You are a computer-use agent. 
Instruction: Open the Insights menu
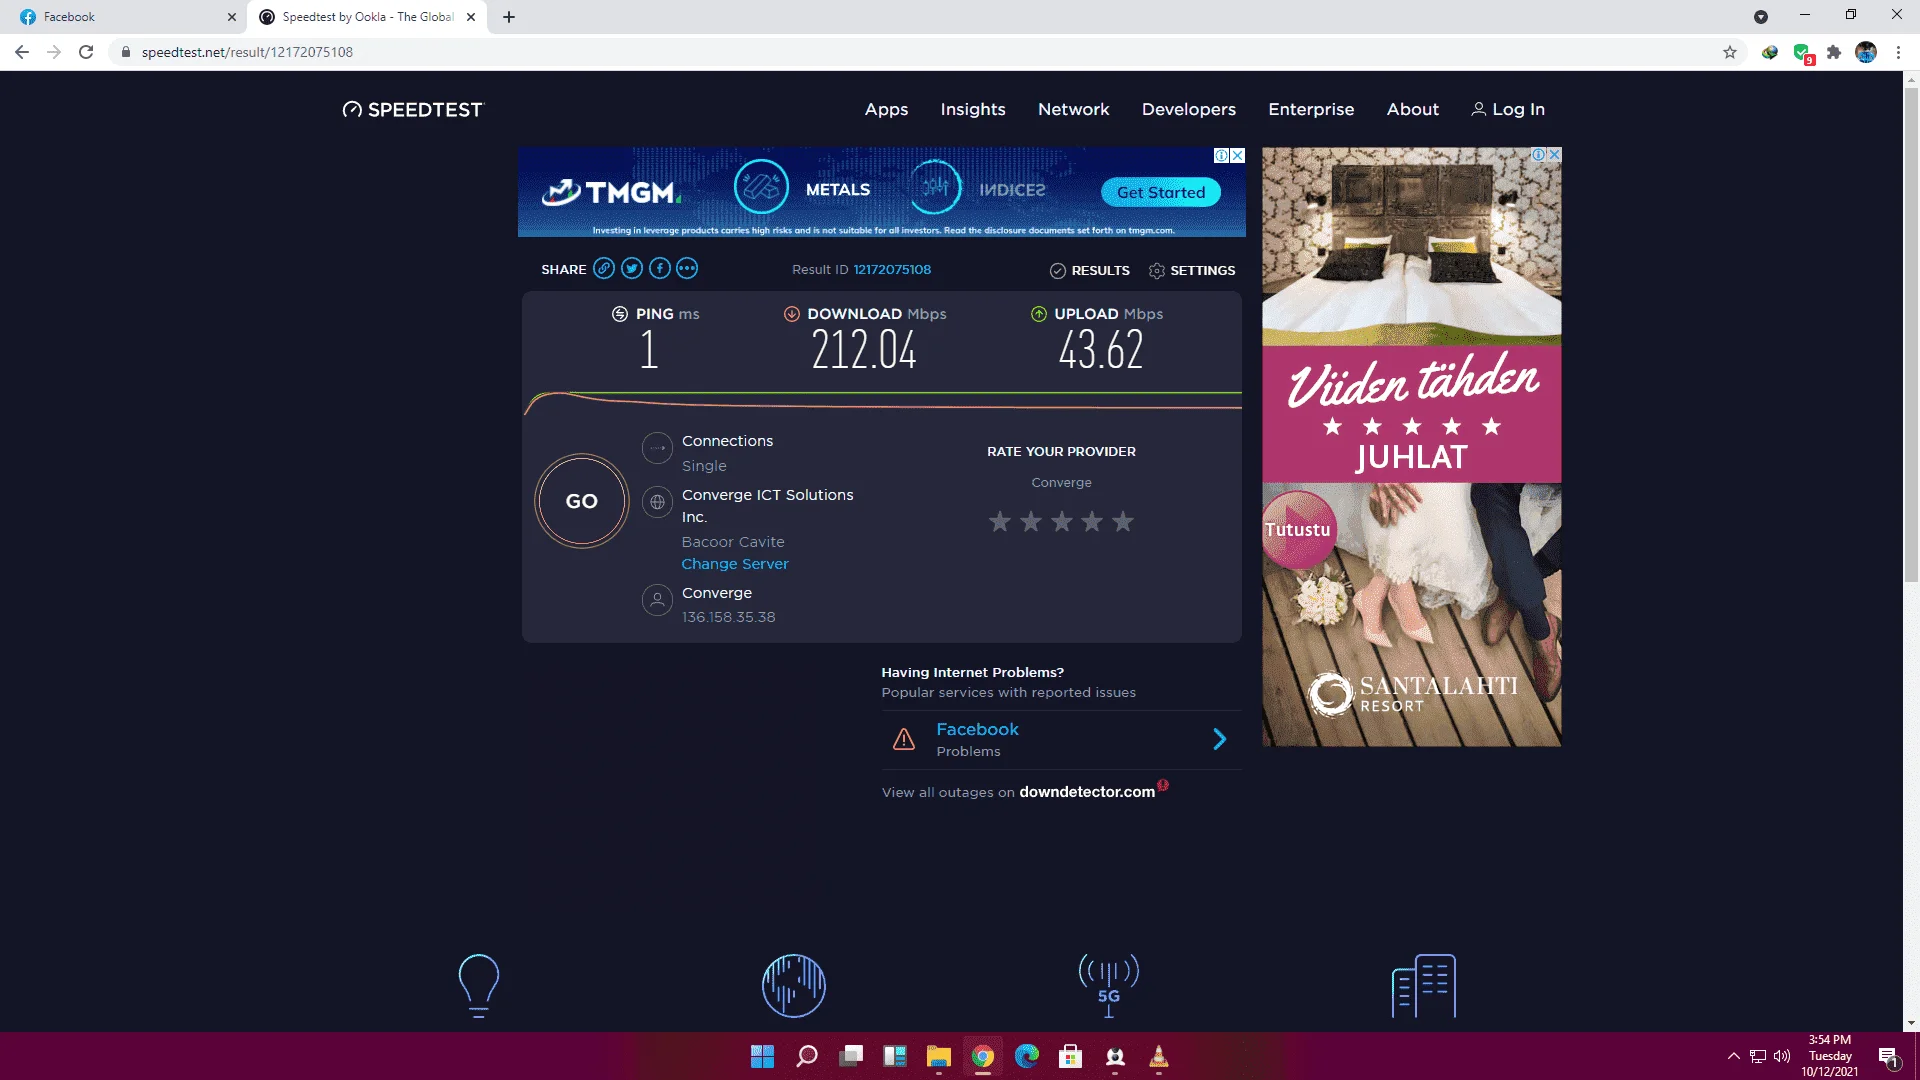[x=973, y=110]
